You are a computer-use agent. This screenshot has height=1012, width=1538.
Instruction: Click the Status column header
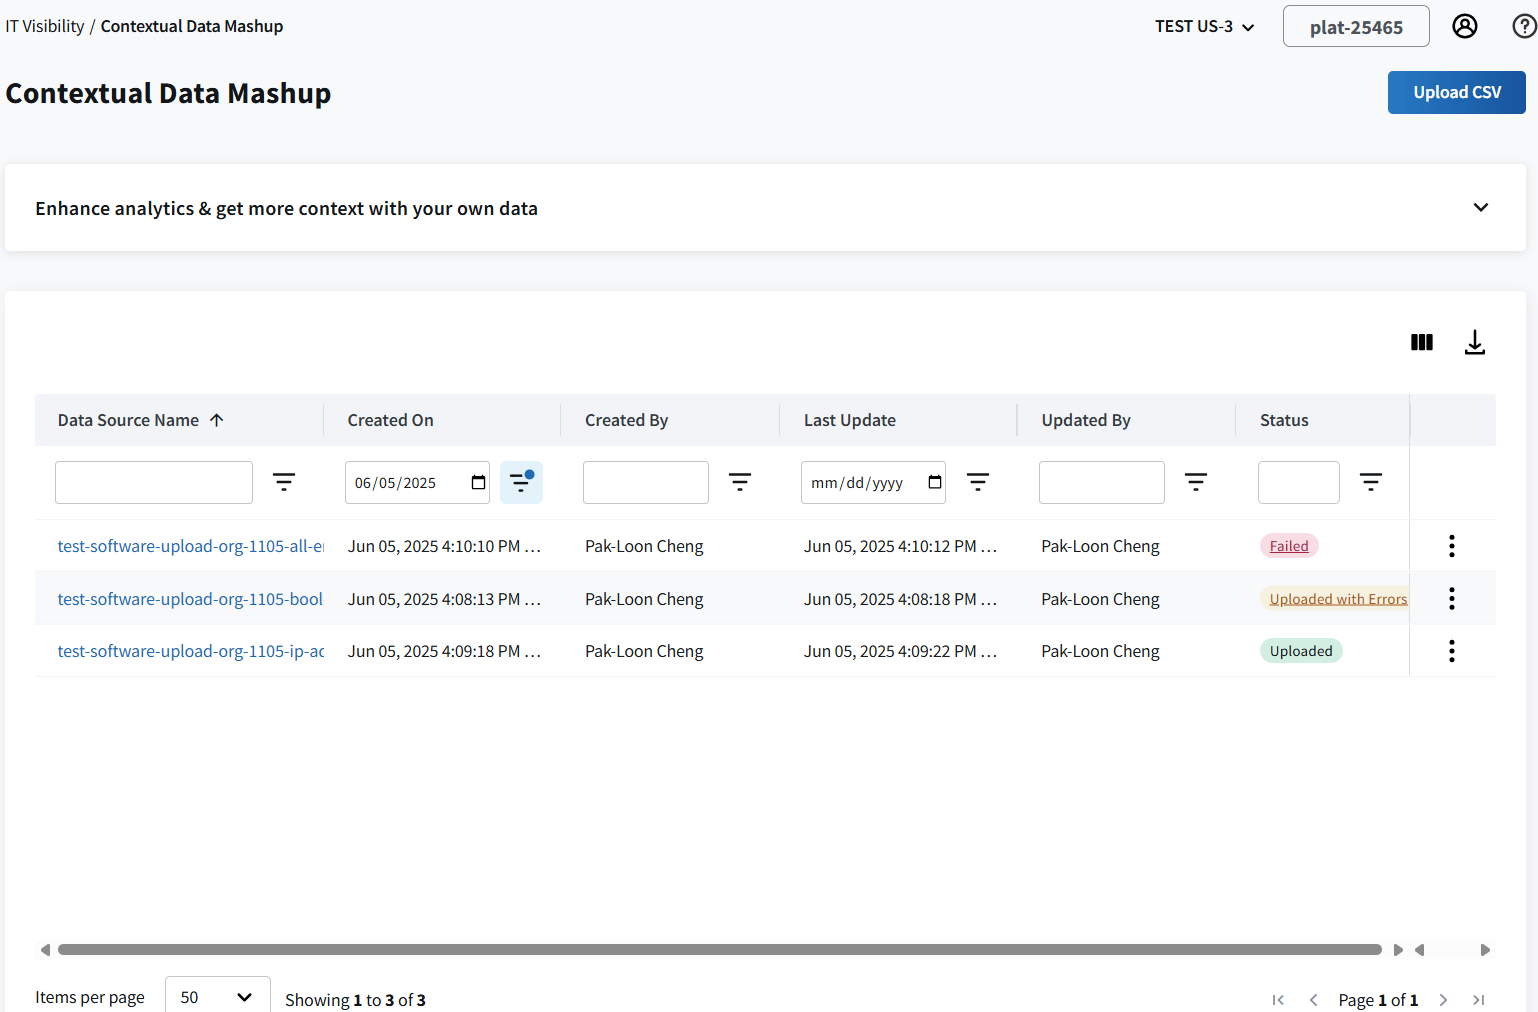(x=1284, y=420)
